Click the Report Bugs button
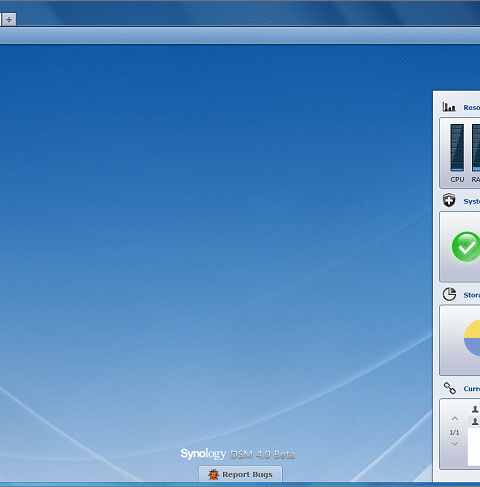 coord(240,474)
